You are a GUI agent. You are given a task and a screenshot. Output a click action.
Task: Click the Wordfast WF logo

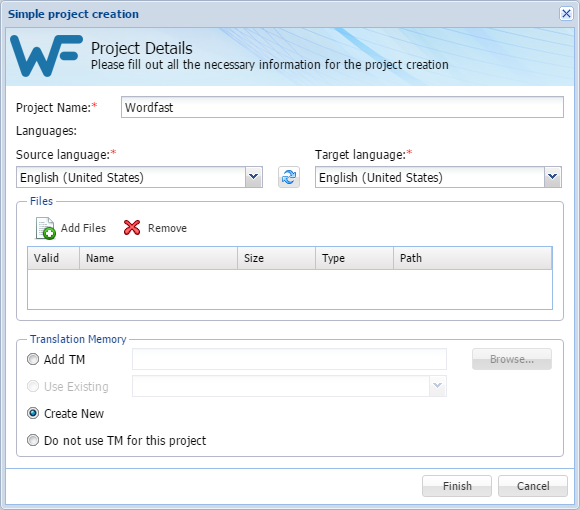(x=46, y=56)
